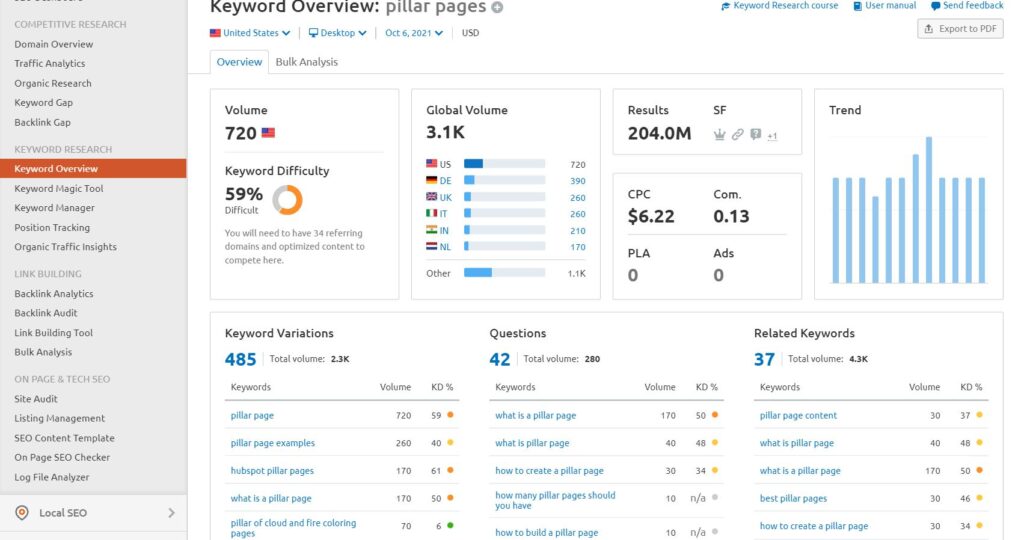
Task: Open Keyword Manager in sidebar
Action: [54, 208]
